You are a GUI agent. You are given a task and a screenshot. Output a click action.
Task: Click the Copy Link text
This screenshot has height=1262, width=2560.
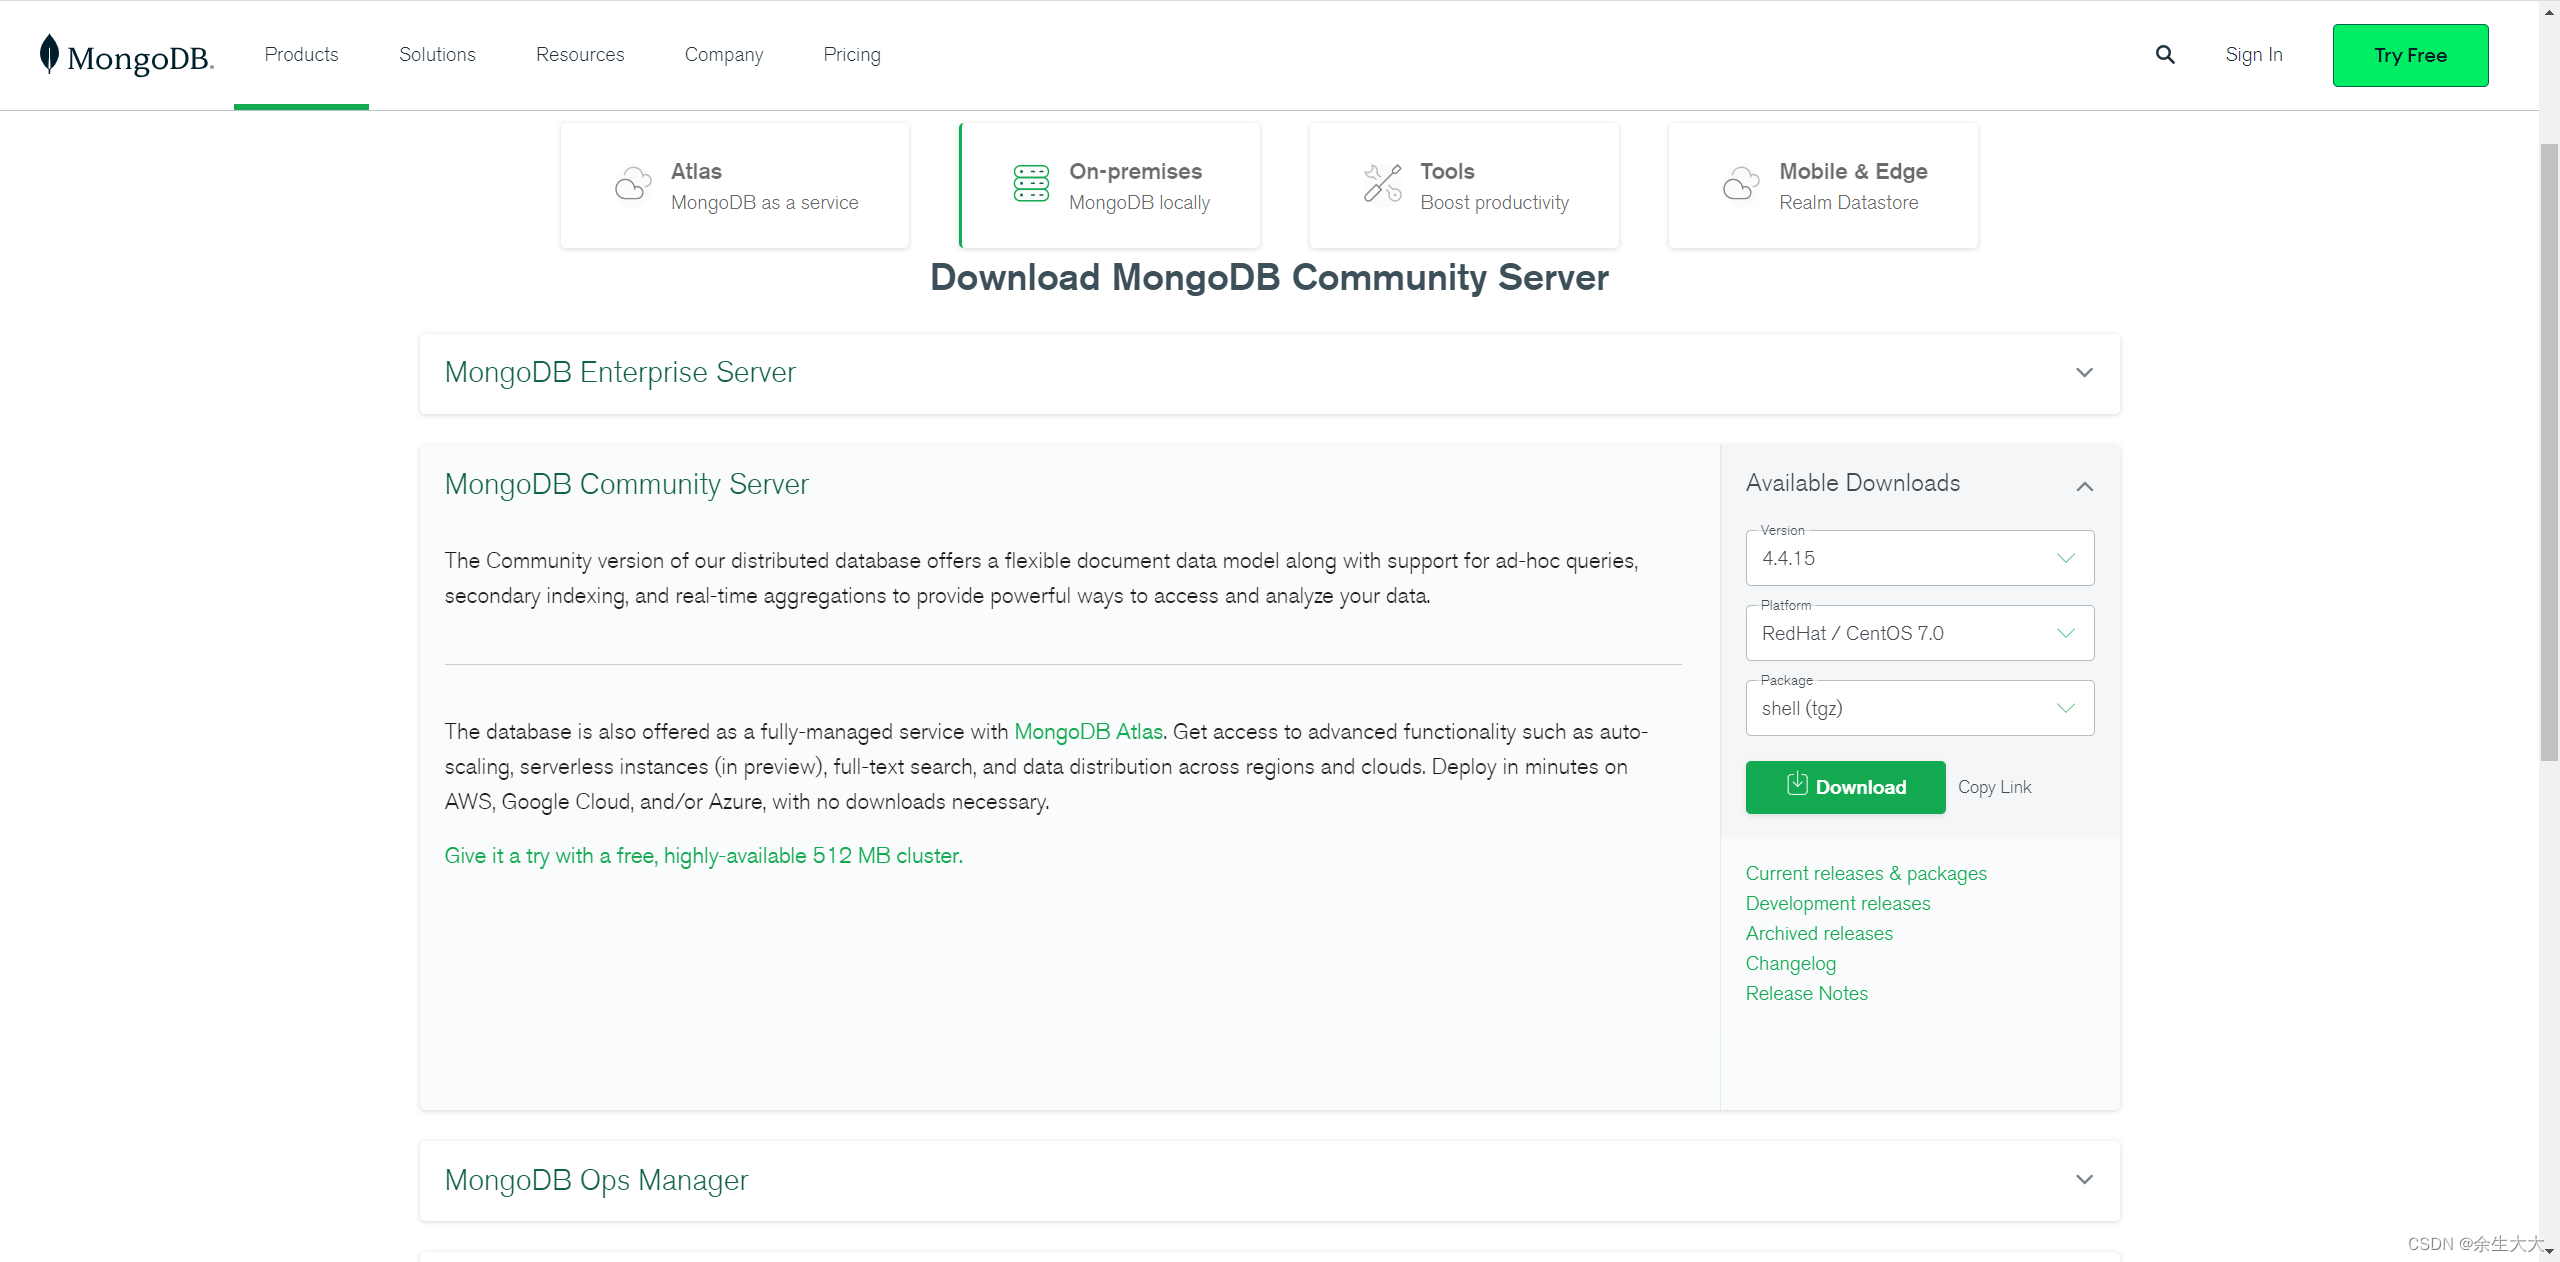click(1994, 788)
